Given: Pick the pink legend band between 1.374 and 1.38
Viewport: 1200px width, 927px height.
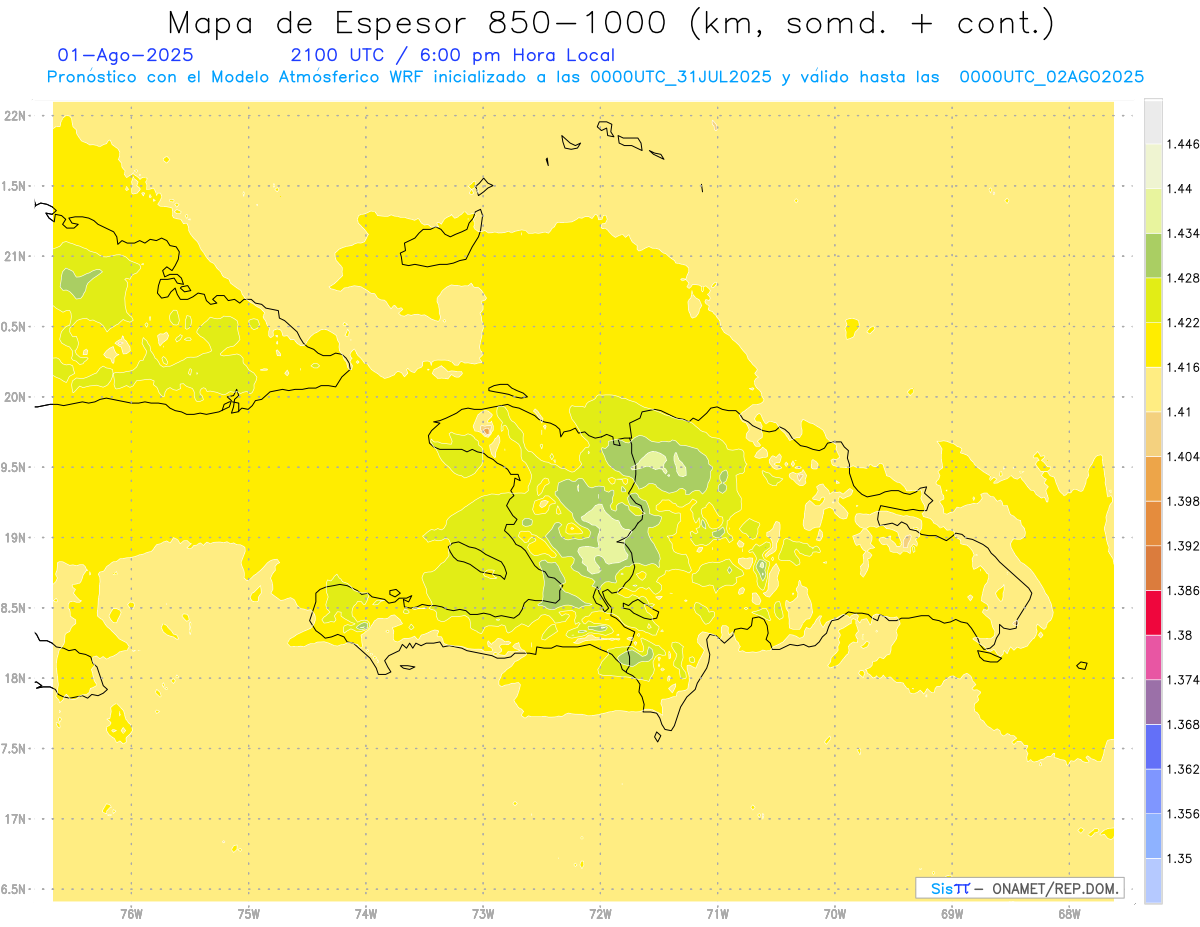Looking at the screenshot, I should [x=1153, y=657].
